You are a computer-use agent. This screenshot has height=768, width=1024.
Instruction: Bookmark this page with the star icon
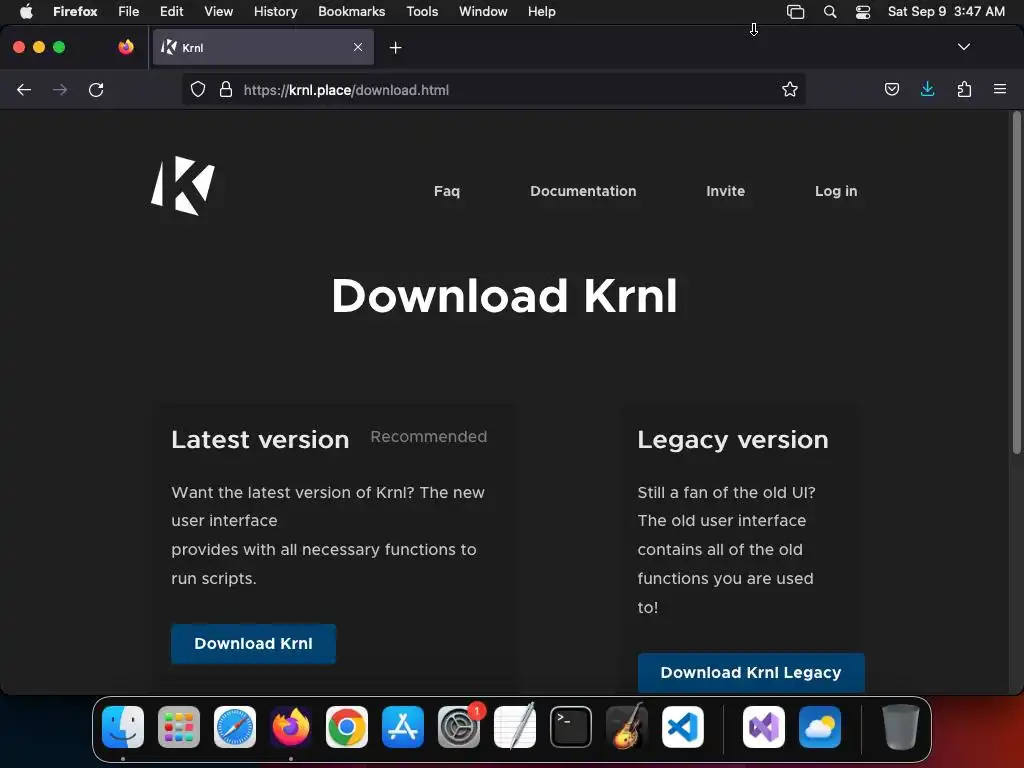tap(790, 89)
